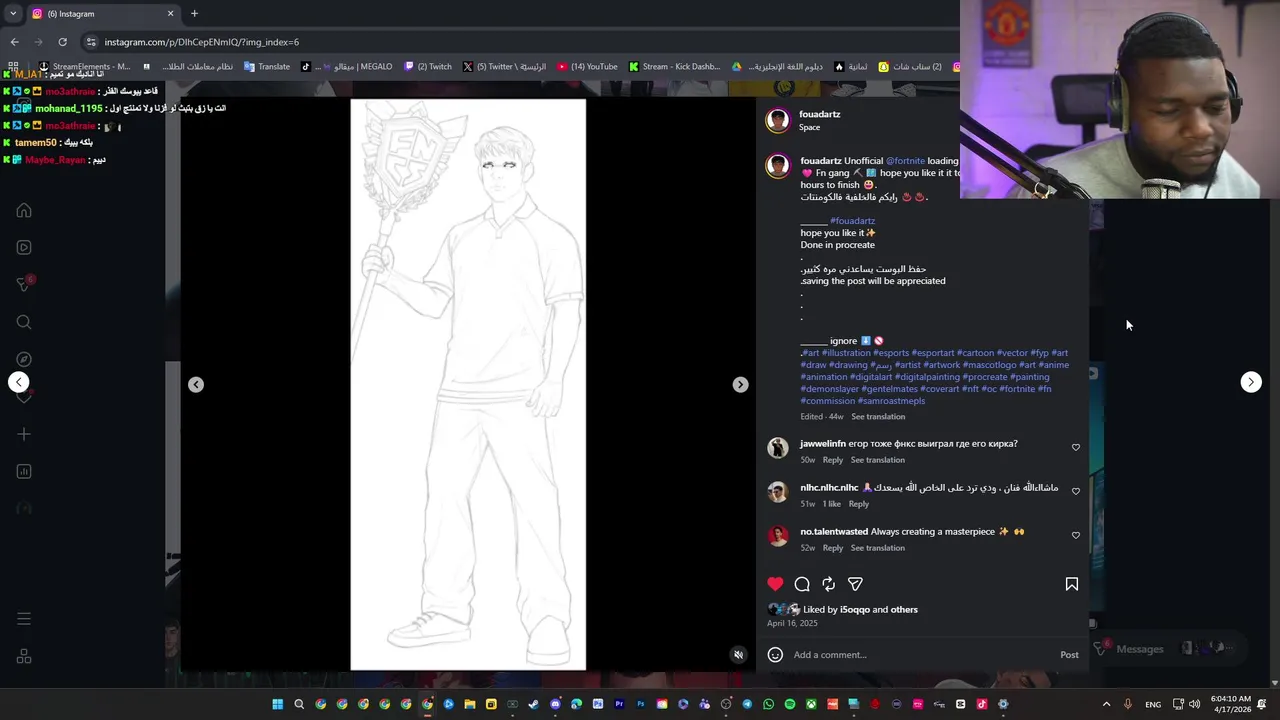Like the comment by jawwelinfn
The height and width of the screenshot is (720, 1280).
click(1076, 447)
